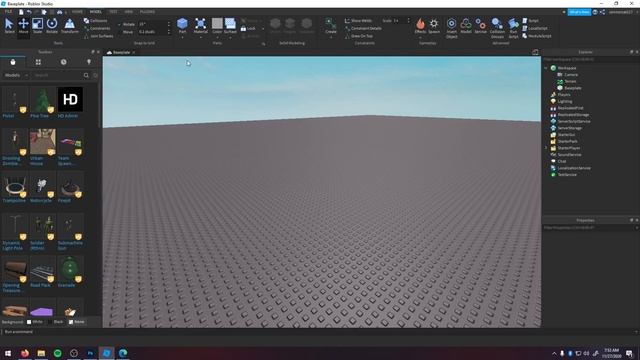Screen dimensions: 640x360
Task: Click the Model advanced icon
Action: (x=466, y=25)
